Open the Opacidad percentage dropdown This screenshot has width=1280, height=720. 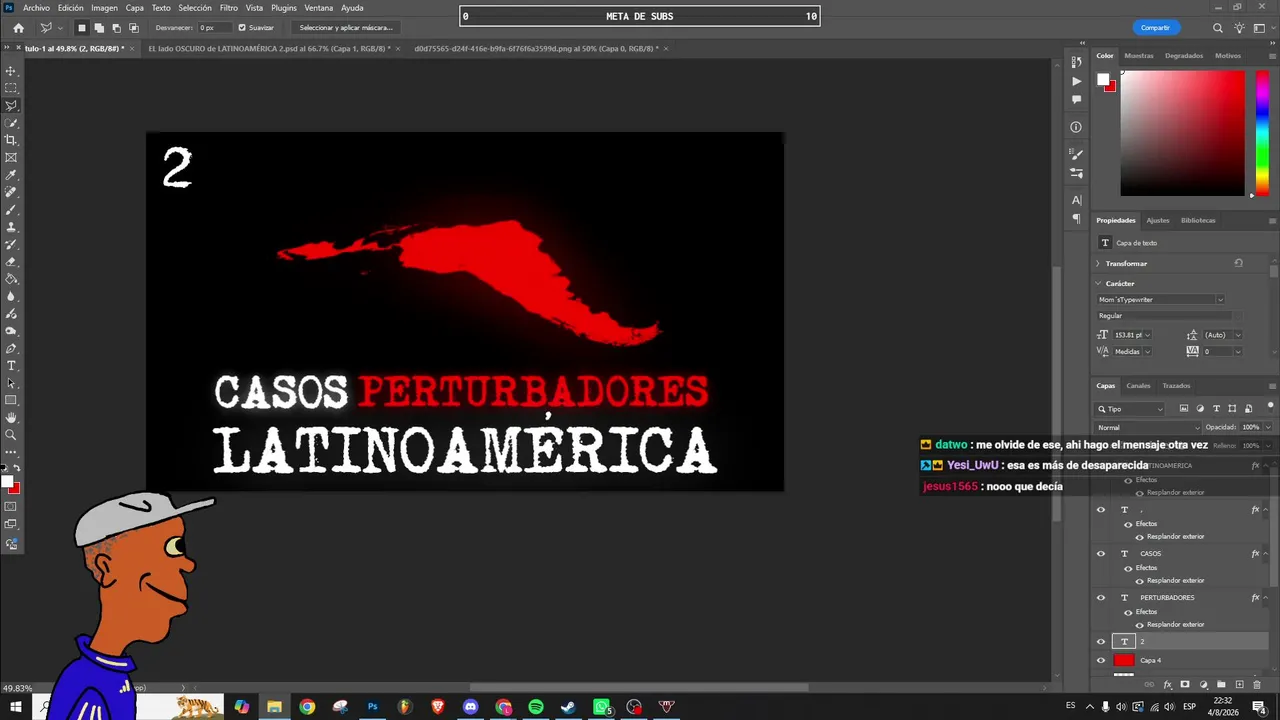coord(1268,428)
